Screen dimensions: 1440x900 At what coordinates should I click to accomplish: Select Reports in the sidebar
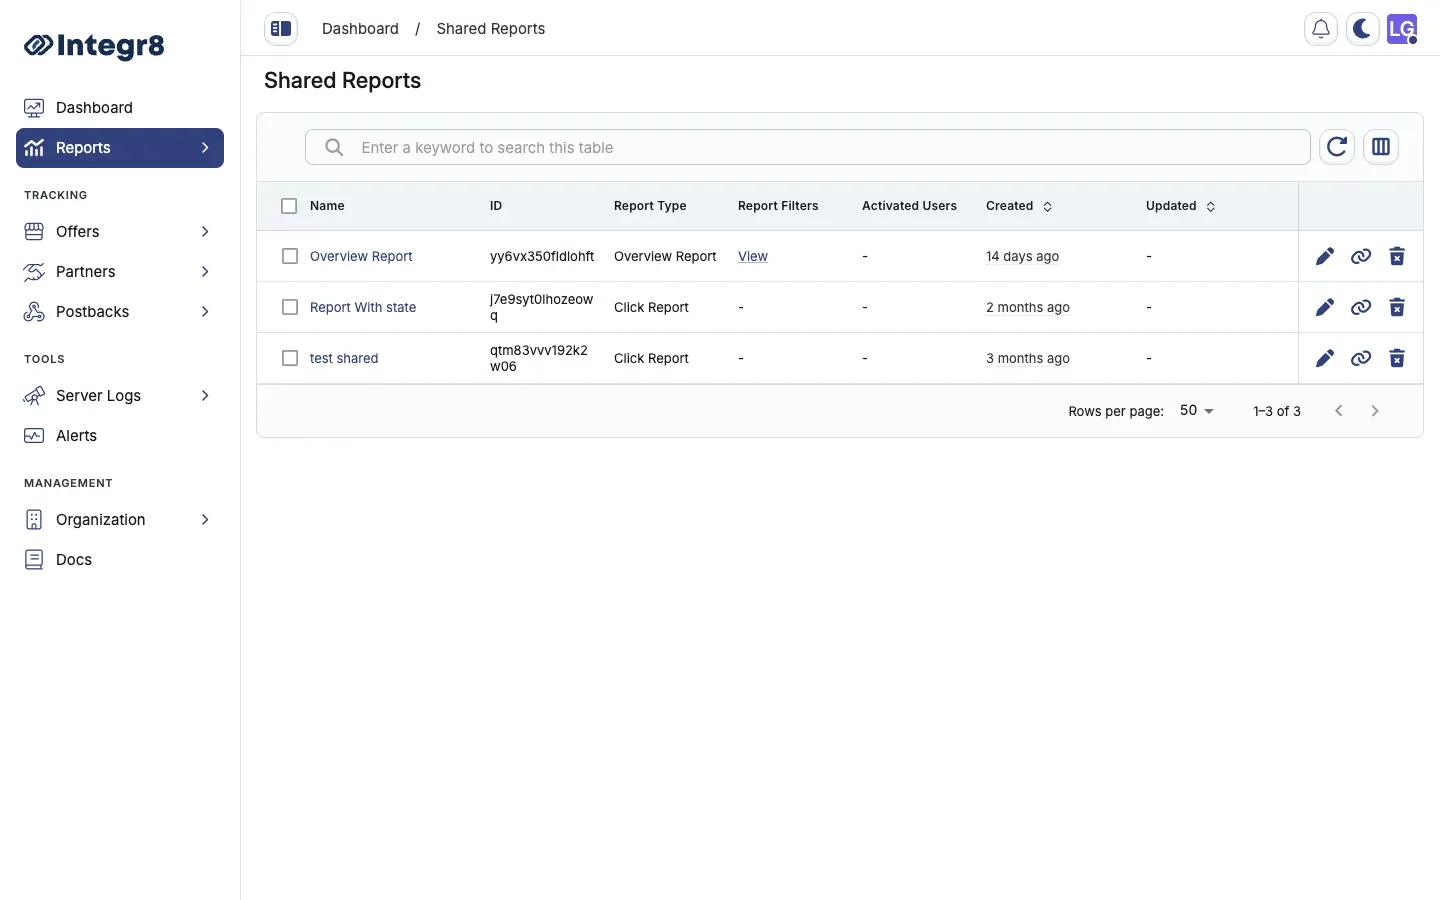pyautogui.click(x=120, y=148)
